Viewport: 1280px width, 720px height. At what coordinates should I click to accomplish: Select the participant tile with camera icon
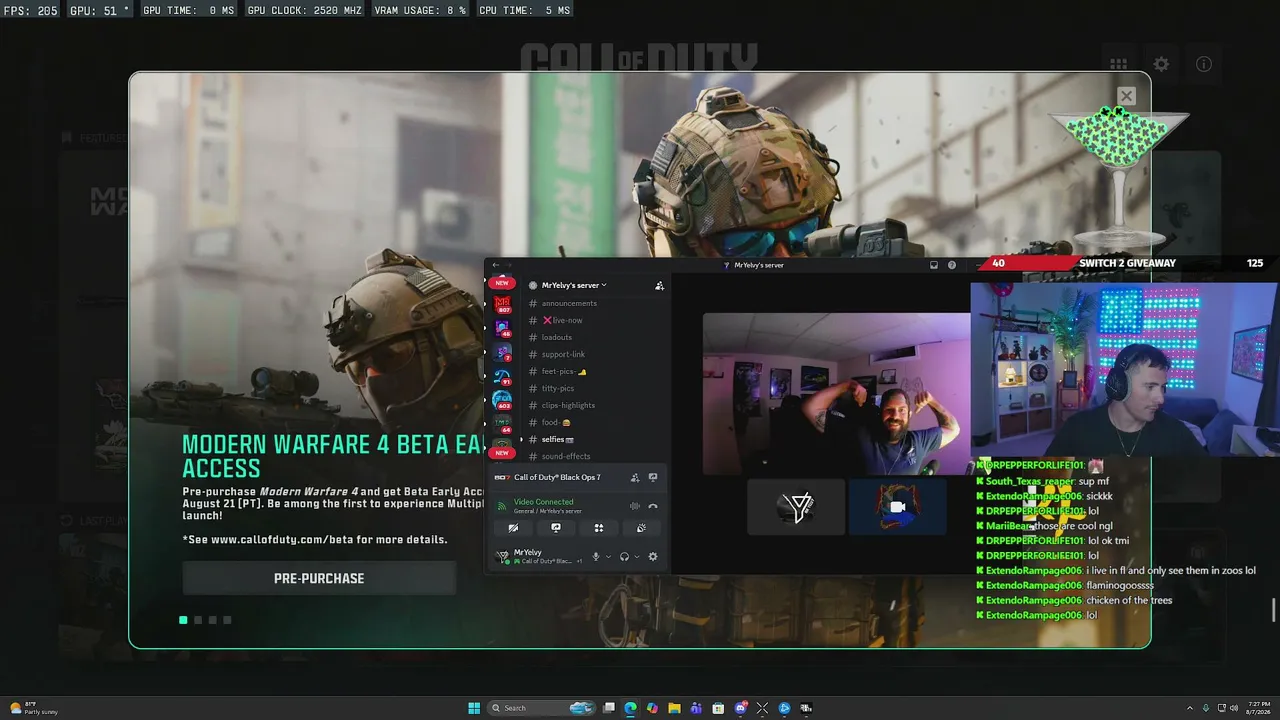click(898, 507)
